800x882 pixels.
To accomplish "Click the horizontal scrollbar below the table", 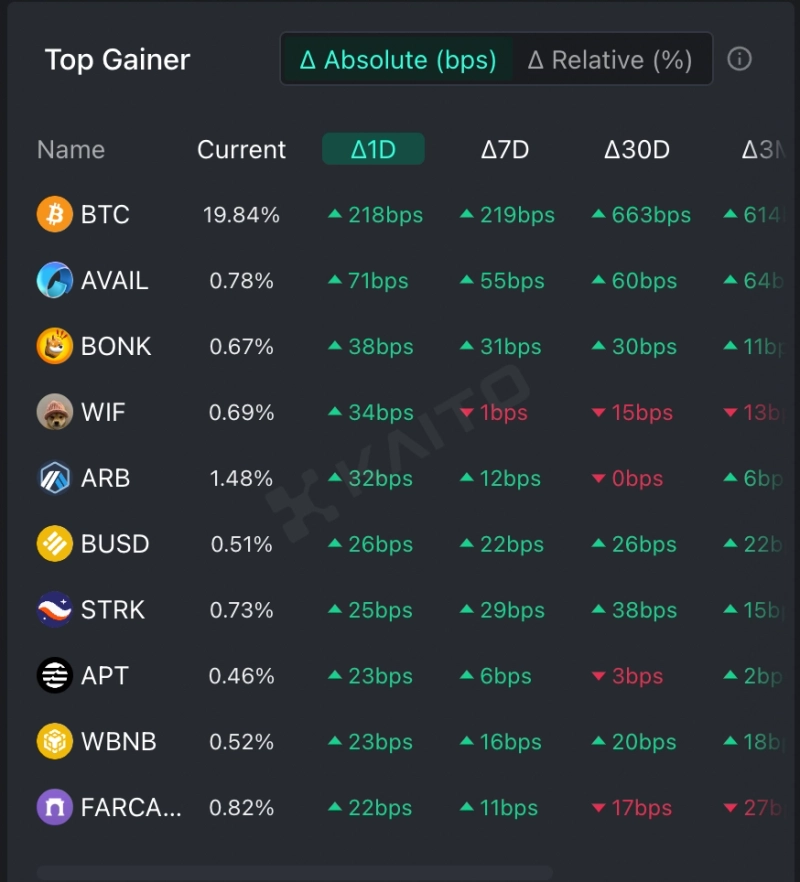I will pyautogui.click(x=295, y=872).
